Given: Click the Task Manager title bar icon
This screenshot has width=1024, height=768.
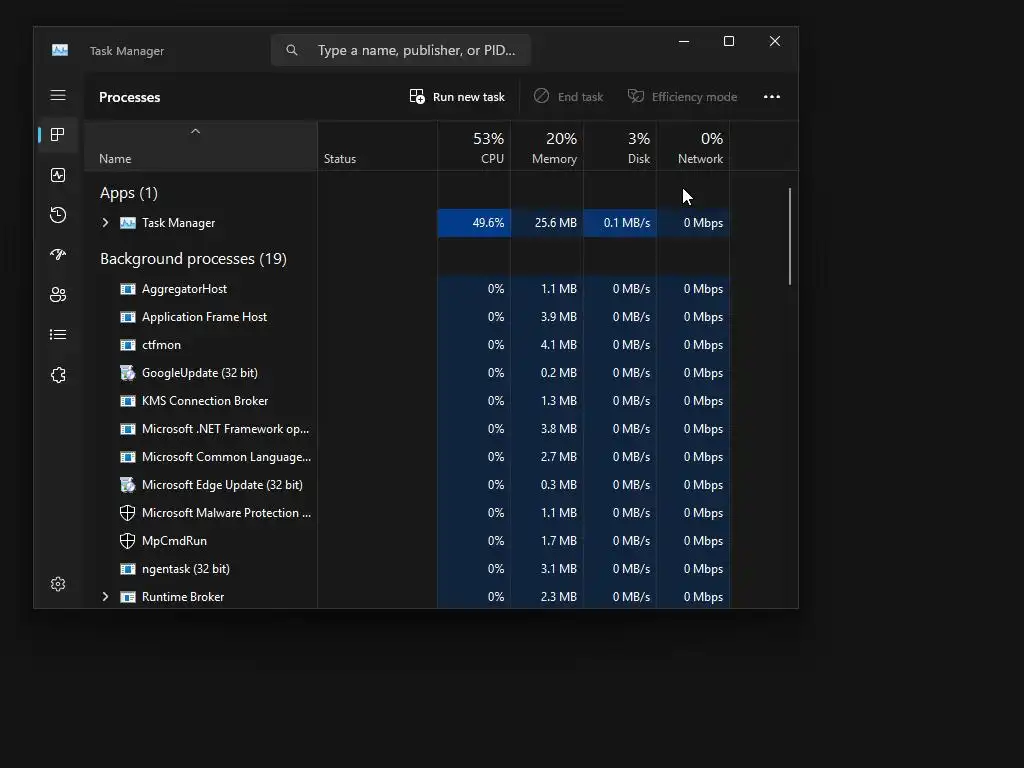Looking at the screenshot, I should coord(60,50).
